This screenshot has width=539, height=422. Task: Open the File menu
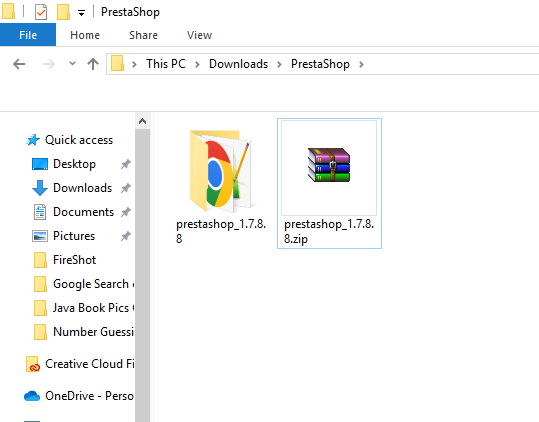pyautogui.click(x=28, y=35)
